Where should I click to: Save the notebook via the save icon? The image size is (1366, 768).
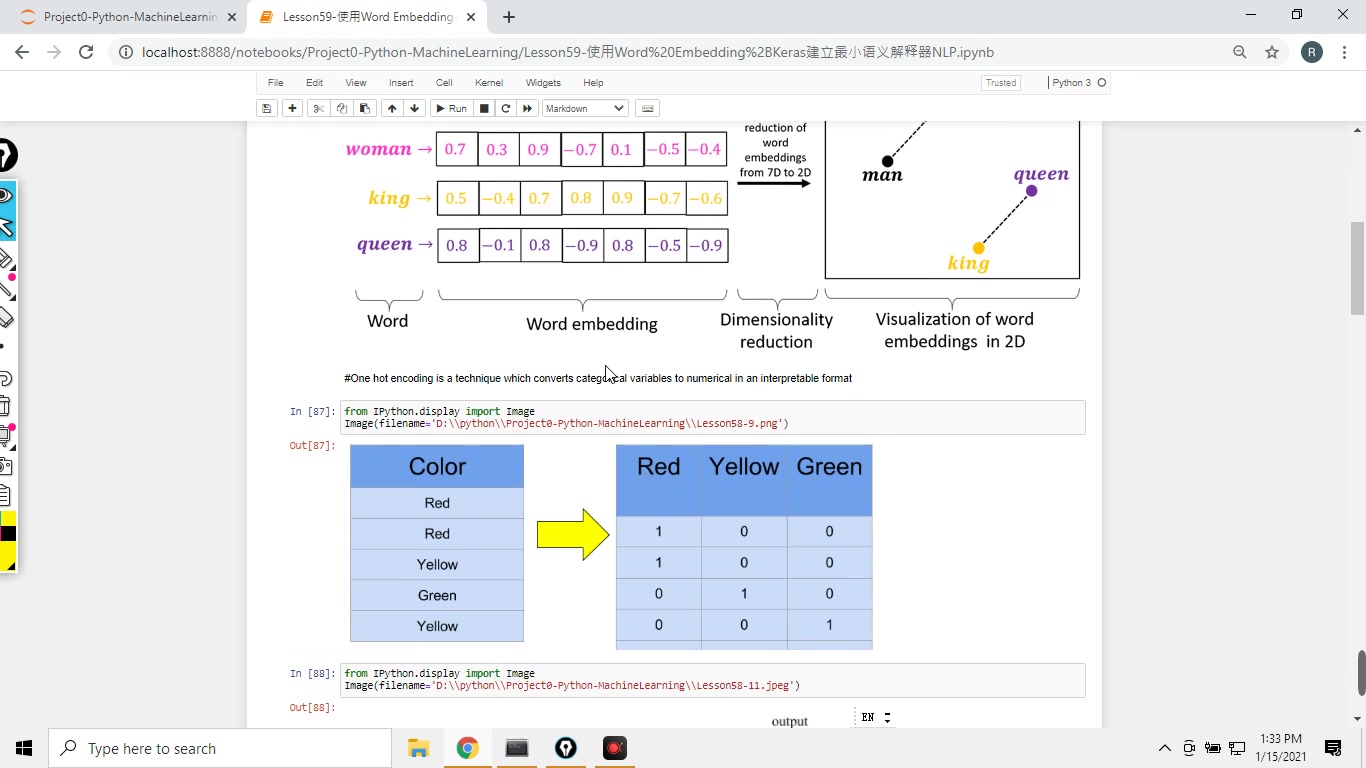(x=266, y=108)
